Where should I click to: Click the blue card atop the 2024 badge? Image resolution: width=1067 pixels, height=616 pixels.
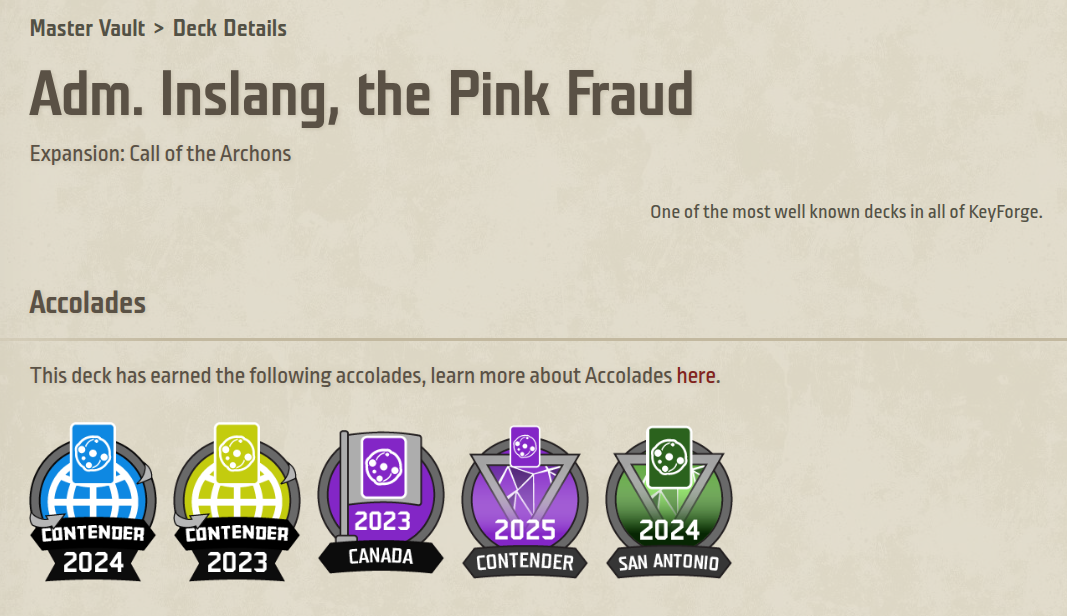(x=93, y=454)
